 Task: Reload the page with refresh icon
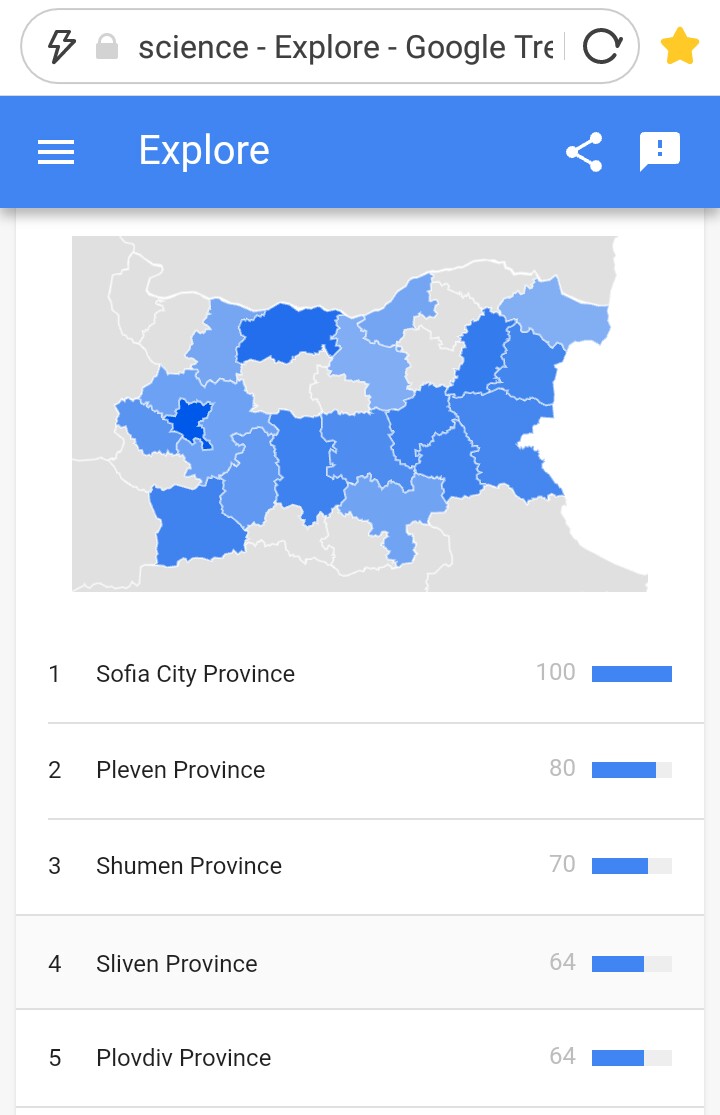602,46
